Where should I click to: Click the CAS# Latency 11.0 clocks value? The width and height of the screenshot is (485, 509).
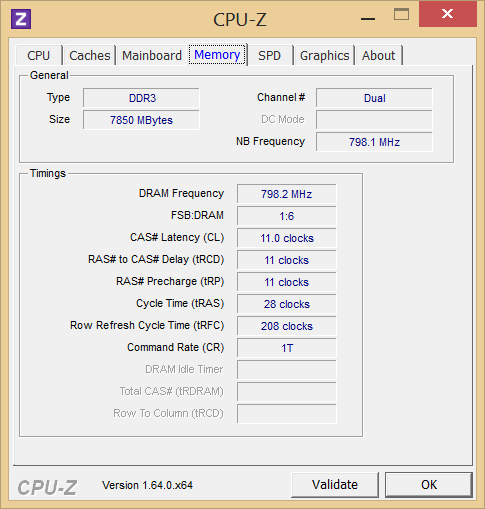pos(287,238)
